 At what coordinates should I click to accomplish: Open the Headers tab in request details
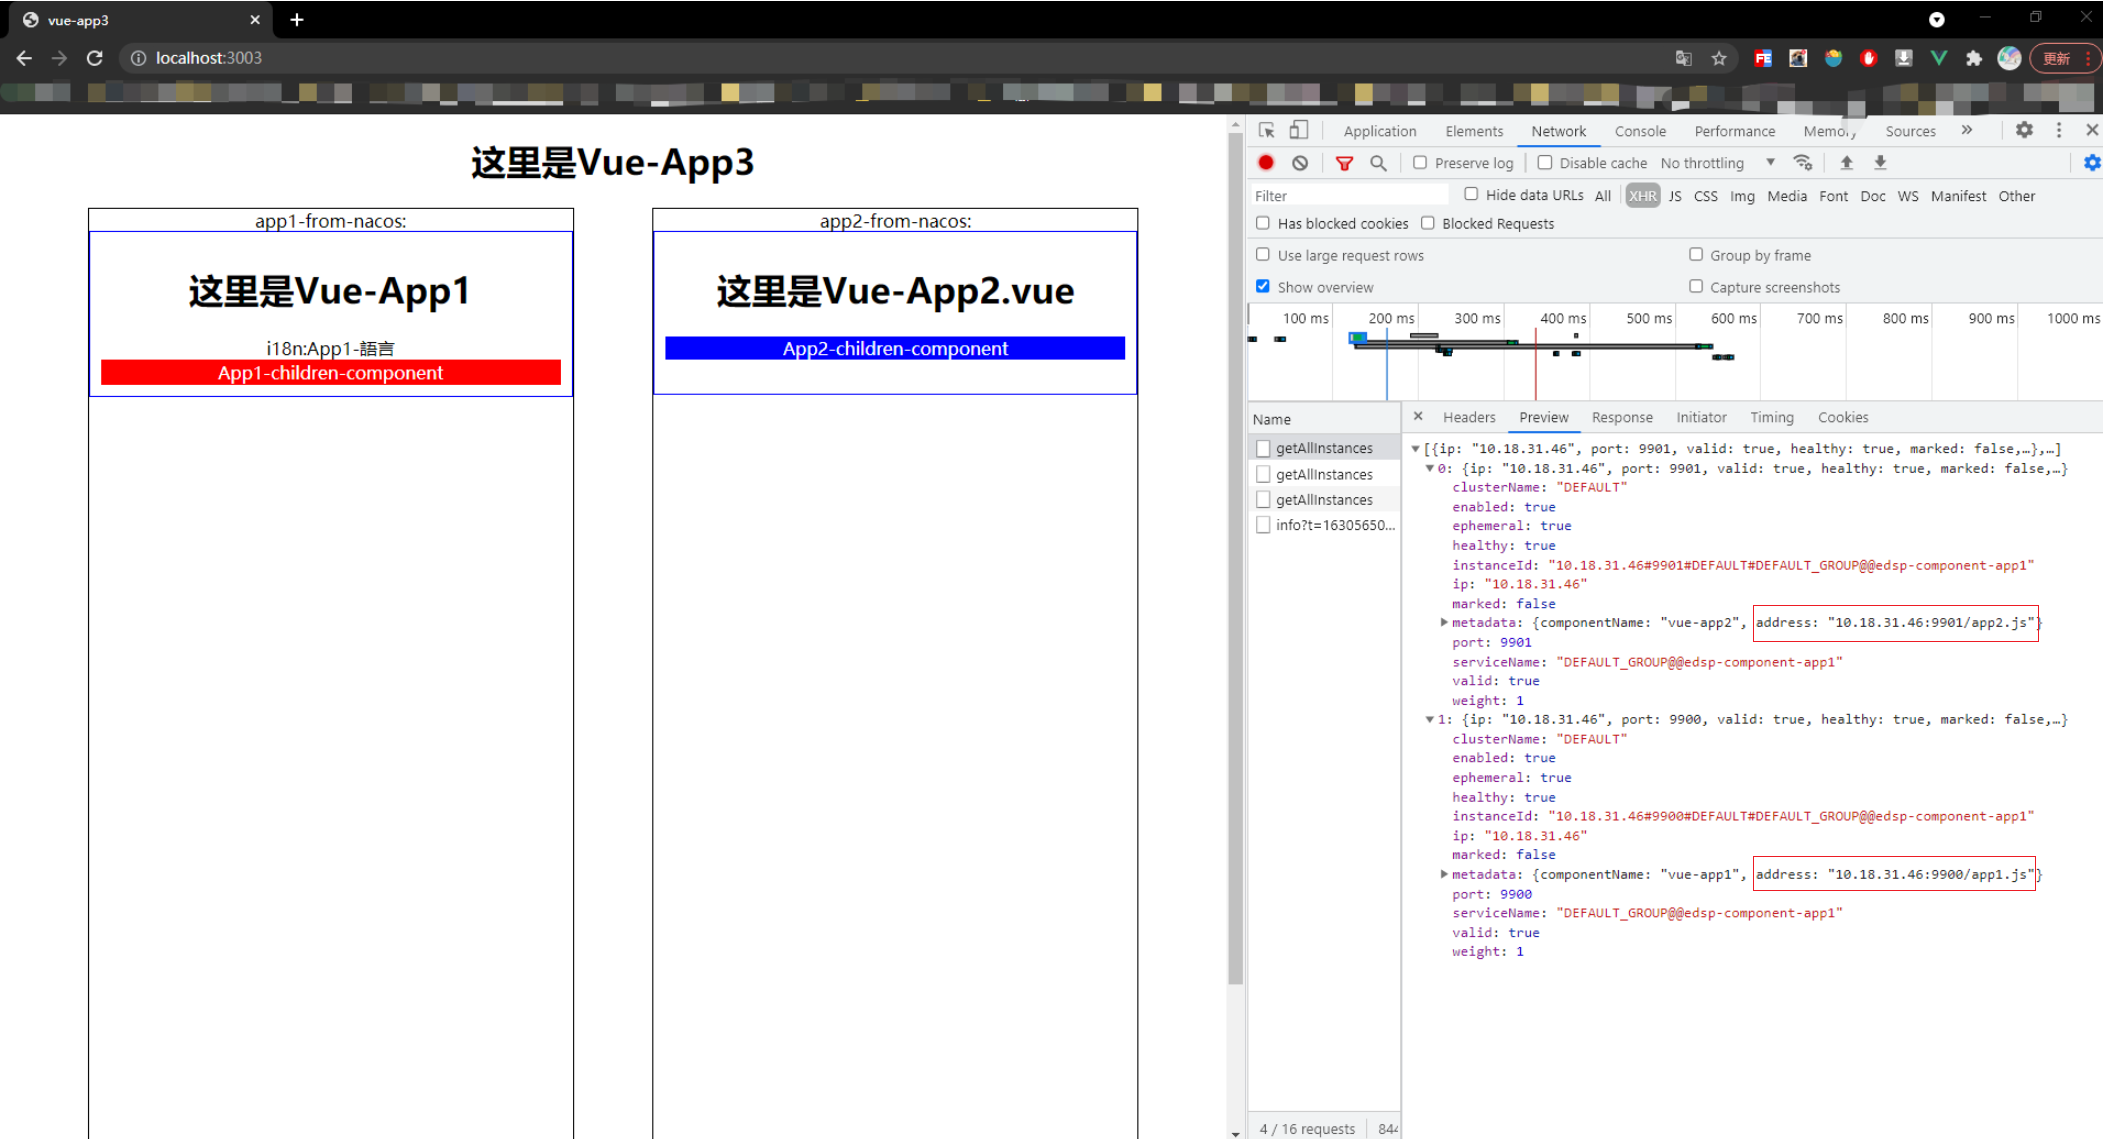(1468, 417)
